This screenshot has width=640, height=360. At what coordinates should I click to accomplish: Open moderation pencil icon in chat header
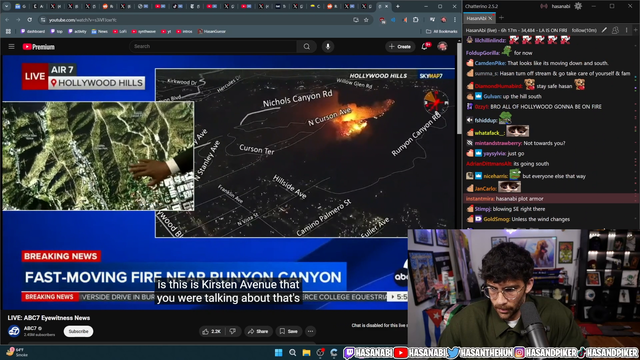tap(604, 30)
